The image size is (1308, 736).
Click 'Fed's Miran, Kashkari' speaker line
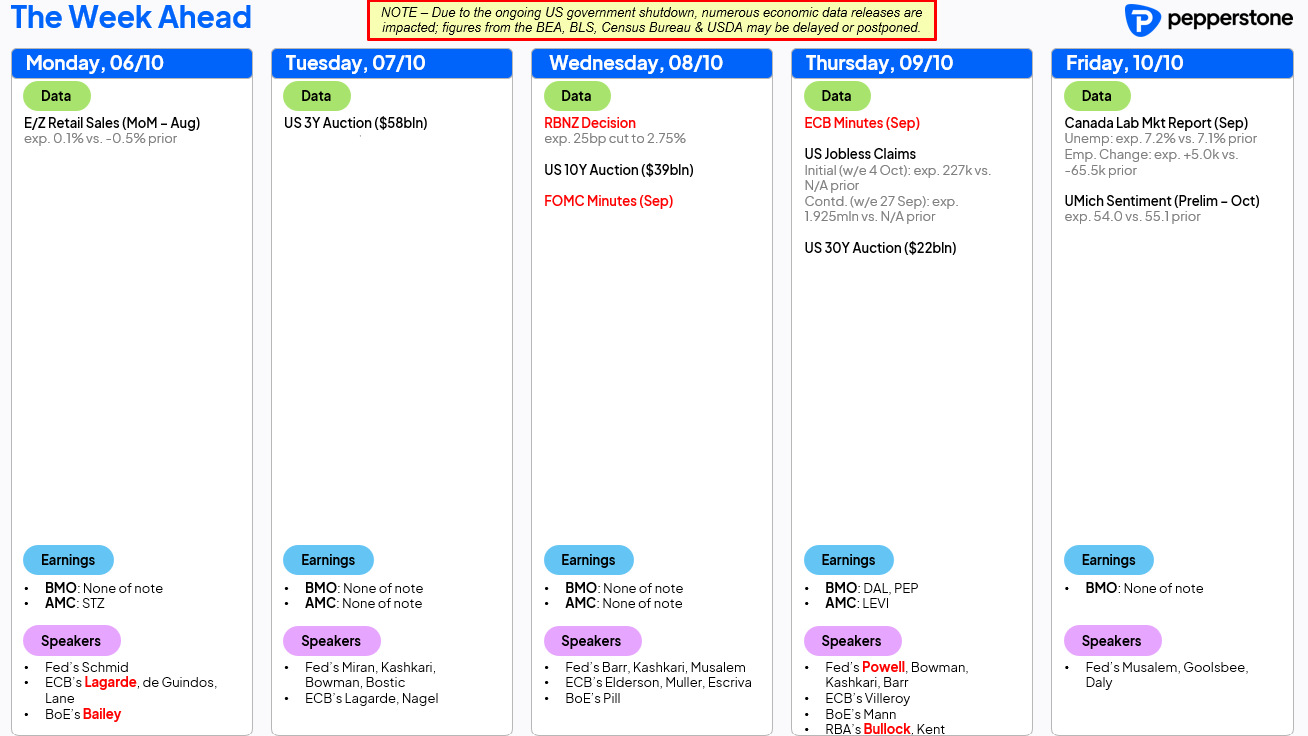(370, 668)
